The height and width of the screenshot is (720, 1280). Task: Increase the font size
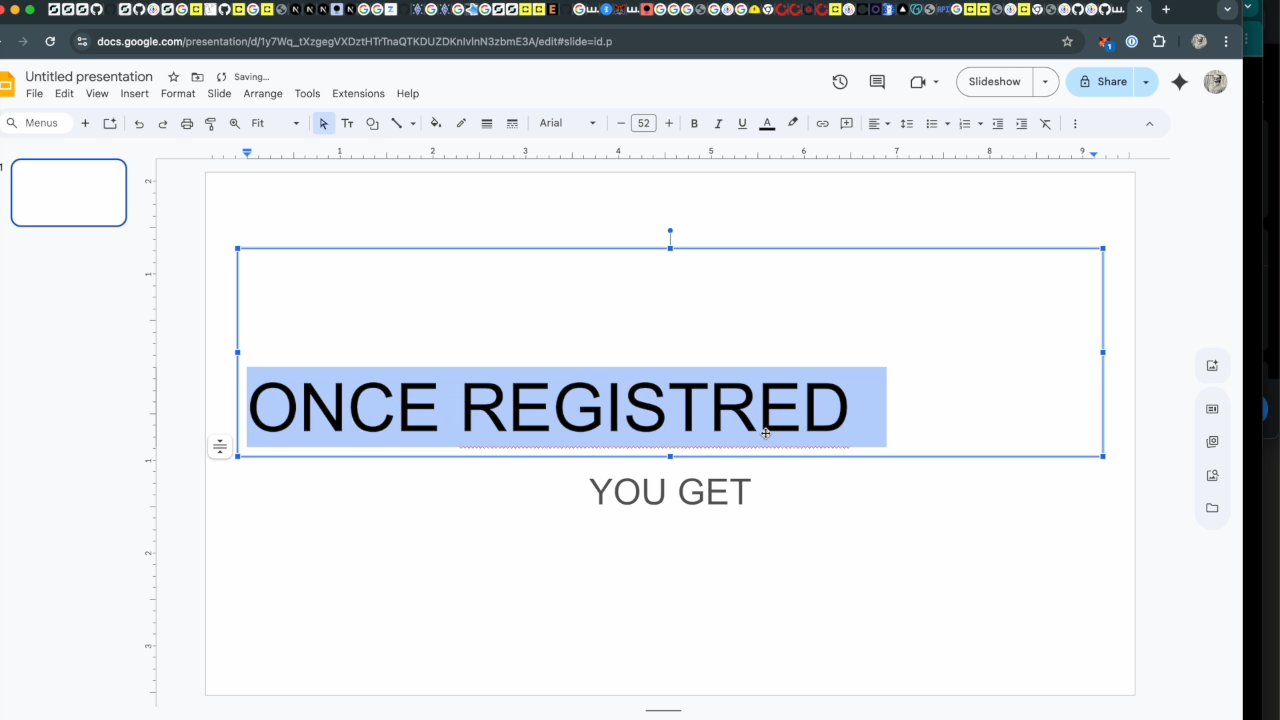(669, 123)
